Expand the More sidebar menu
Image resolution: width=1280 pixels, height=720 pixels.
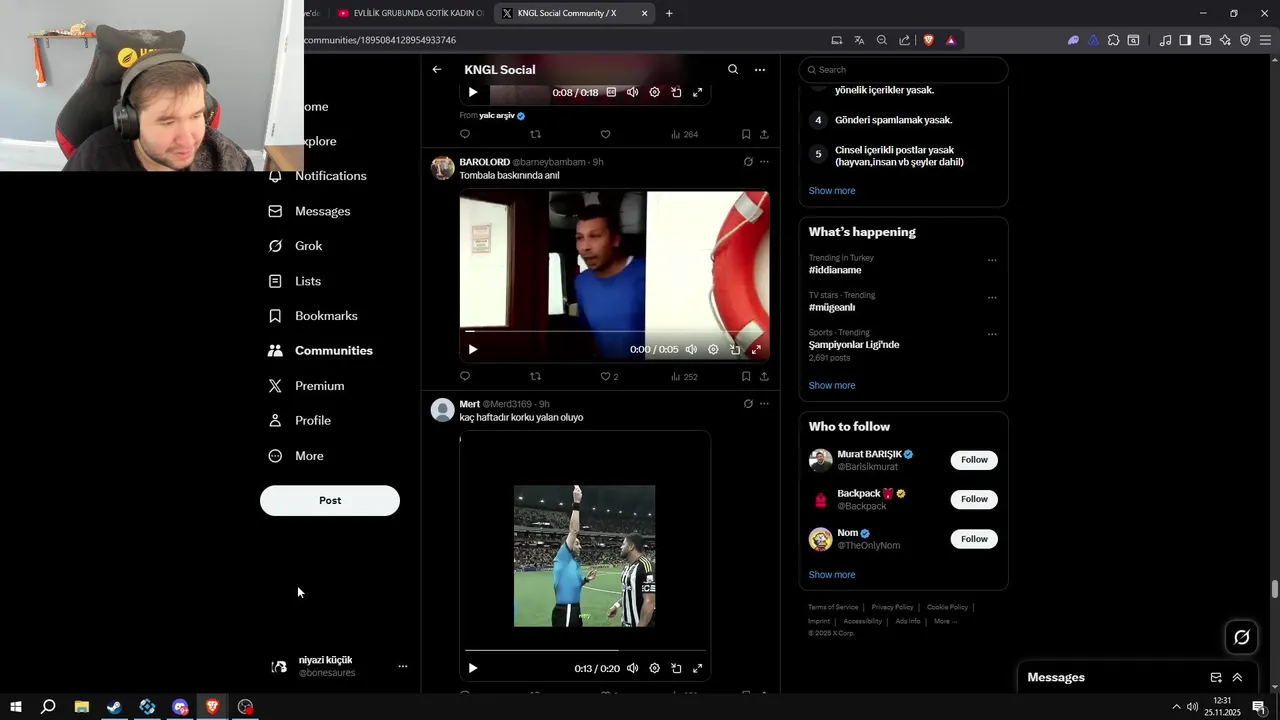point(296,456)
